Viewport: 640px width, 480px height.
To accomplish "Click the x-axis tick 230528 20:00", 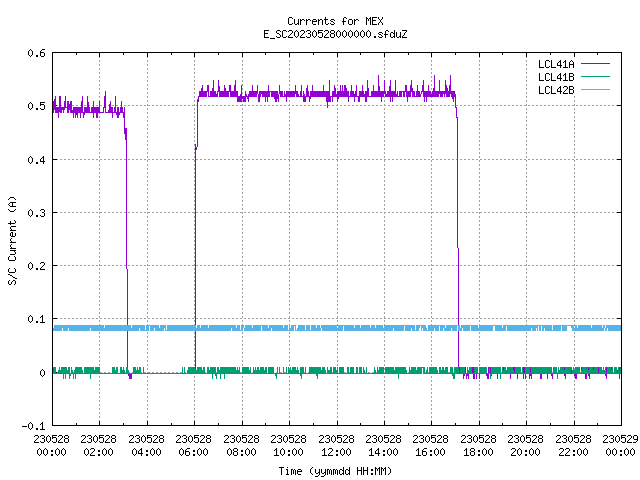I will pos(525,445).
